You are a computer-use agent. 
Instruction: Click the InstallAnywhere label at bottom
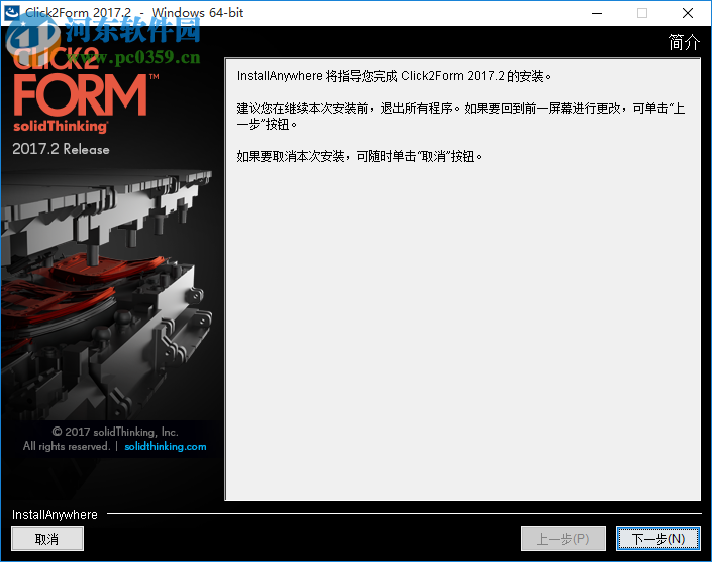click(54, 514)
